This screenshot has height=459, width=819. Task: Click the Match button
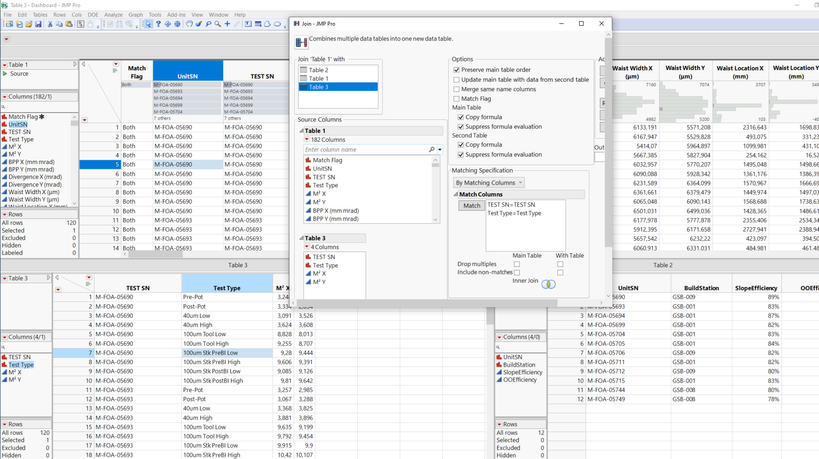[471, 206]
